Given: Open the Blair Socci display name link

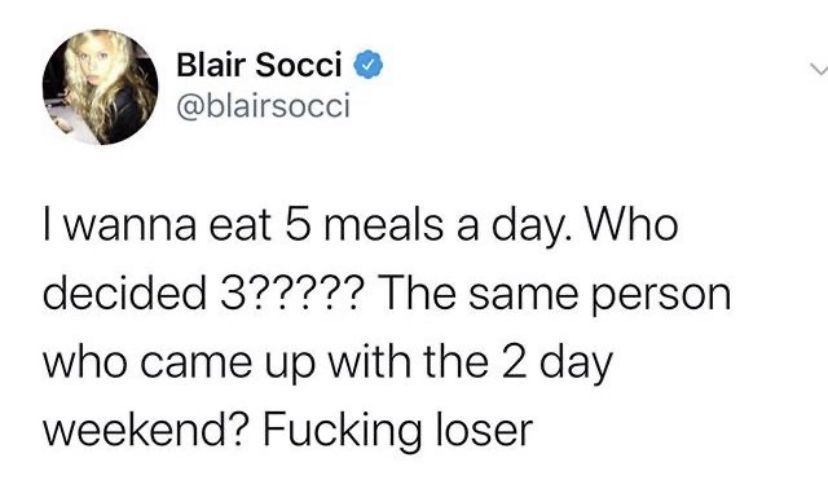Looking at the screenshot, I should (259, 65).
